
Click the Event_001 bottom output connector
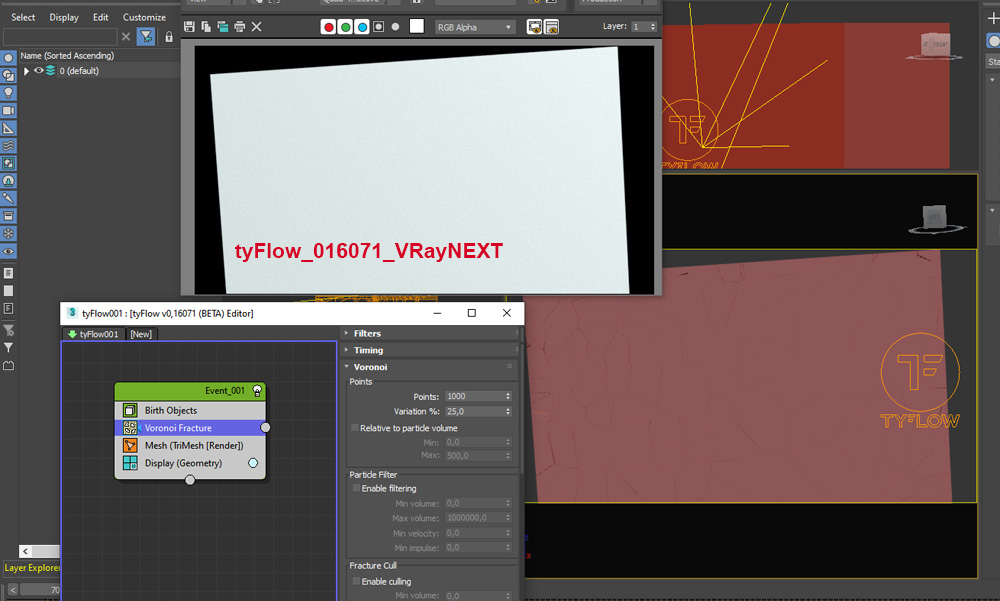[x=190, y=480]
